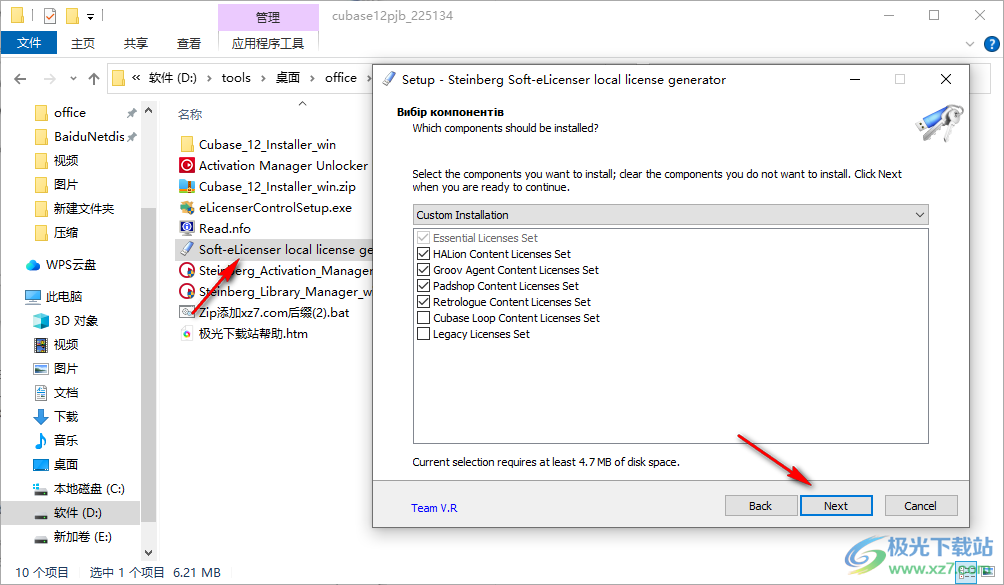
Task: Toggle Retrologue Content Licenses Set checkbox
Action: point(423,302)
